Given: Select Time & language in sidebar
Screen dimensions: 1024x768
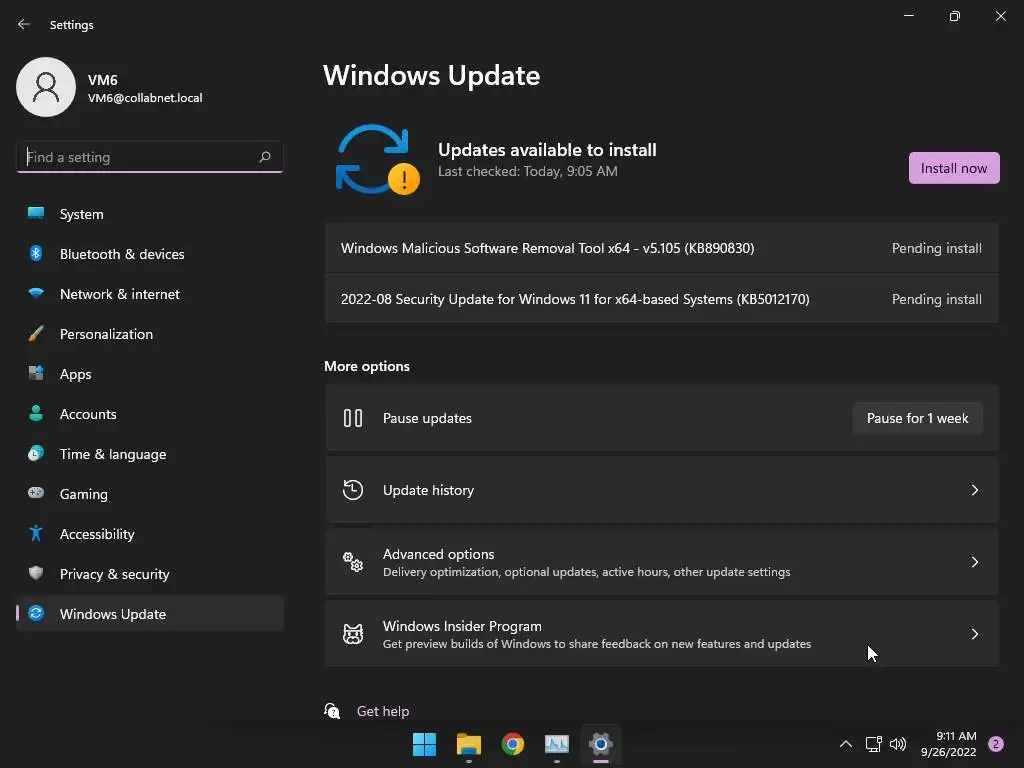Looking at the screenshot, I should [150, 454].
